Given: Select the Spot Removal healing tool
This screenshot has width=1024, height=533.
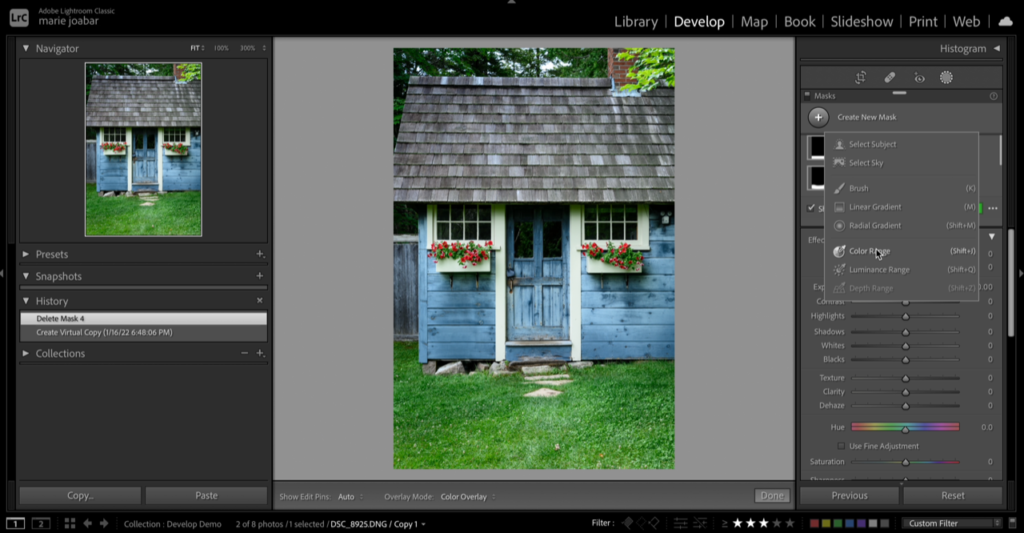Looking at the screenshot, I should [x=889, y=77].
